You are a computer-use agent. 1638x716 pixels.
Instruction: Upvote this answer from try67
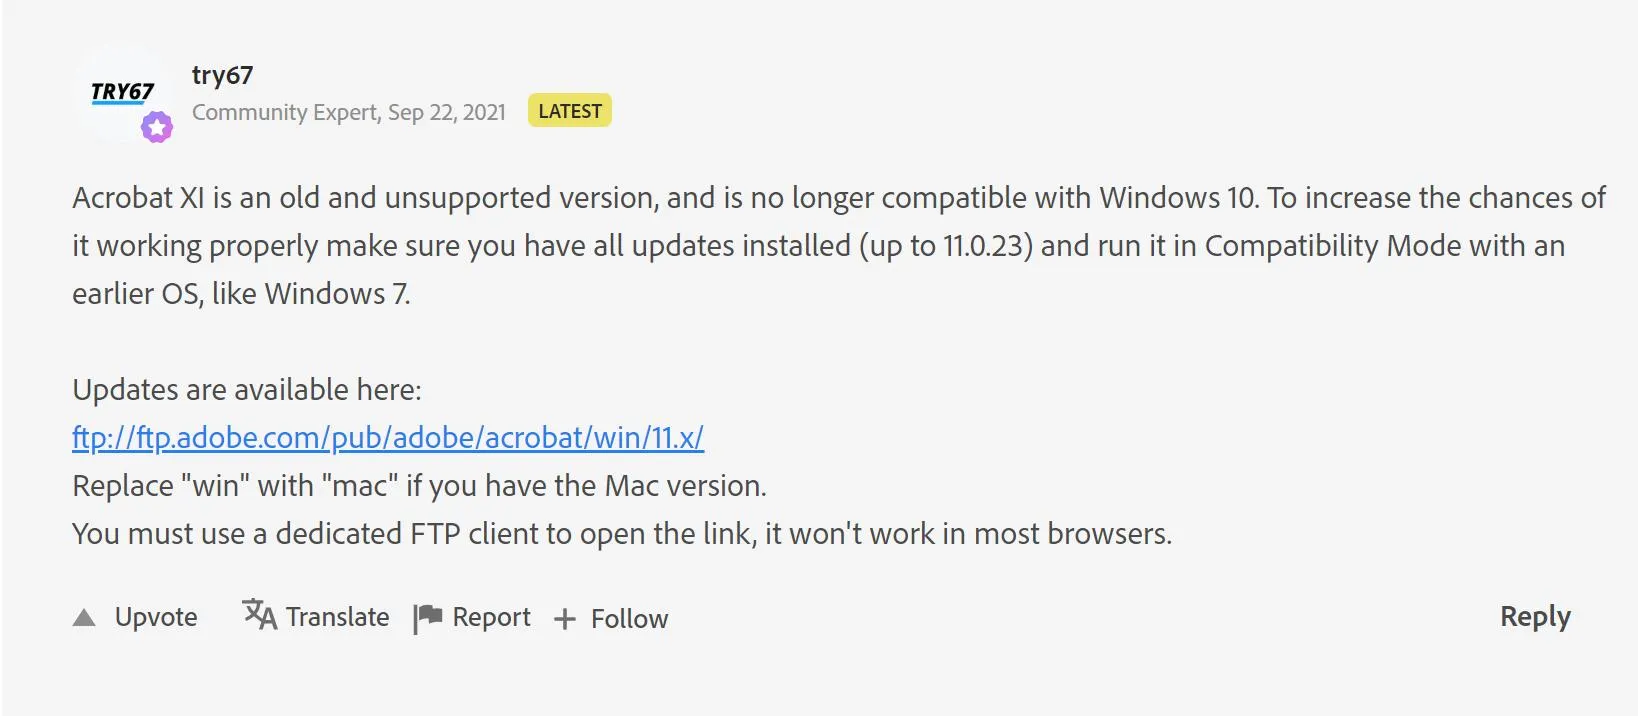(x=135, y=617)
